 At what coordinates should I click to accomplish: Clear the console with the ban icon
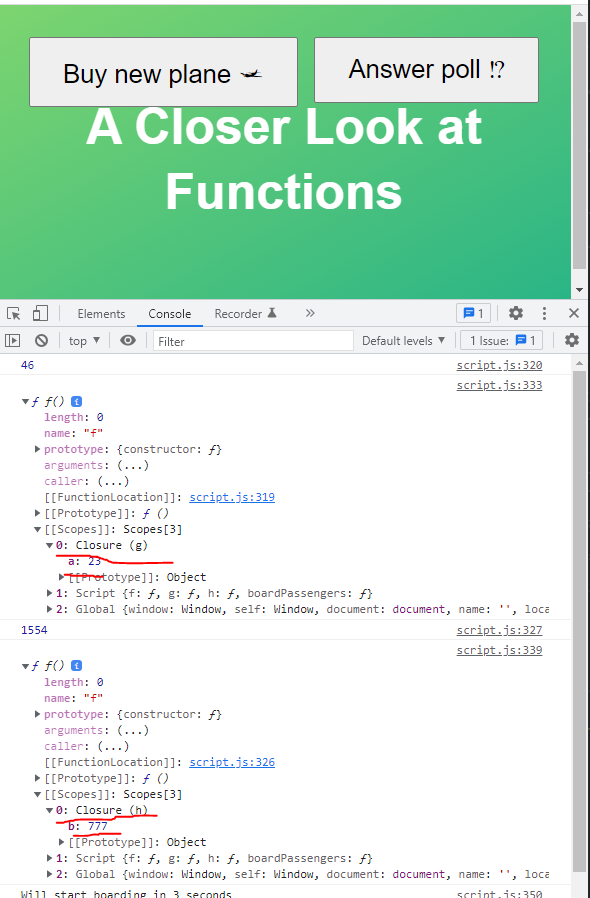click(41, 341)
